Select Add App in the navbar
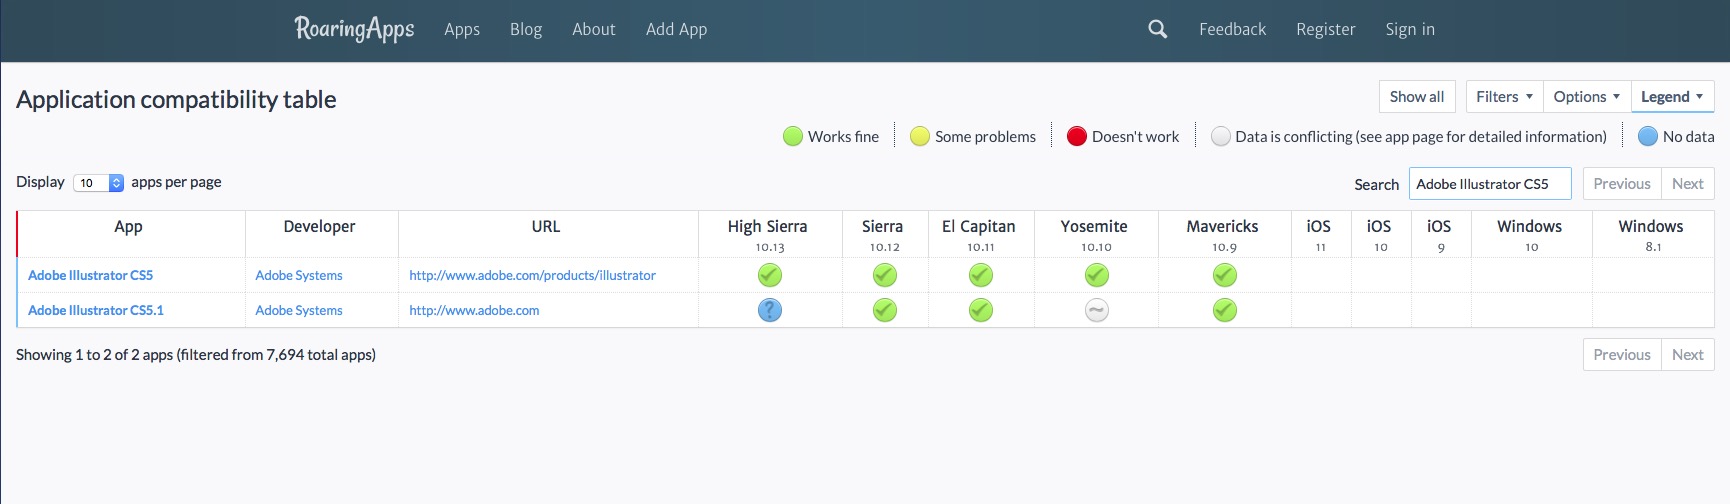 tap(676, 30)
